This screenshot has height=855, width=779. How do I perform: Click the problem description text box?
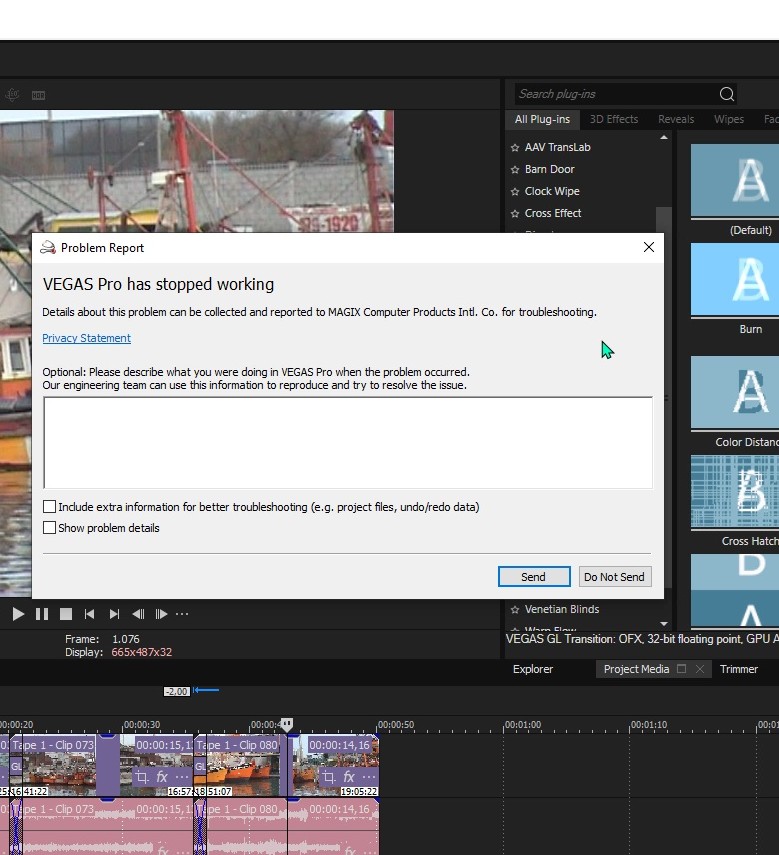(348, 443)
